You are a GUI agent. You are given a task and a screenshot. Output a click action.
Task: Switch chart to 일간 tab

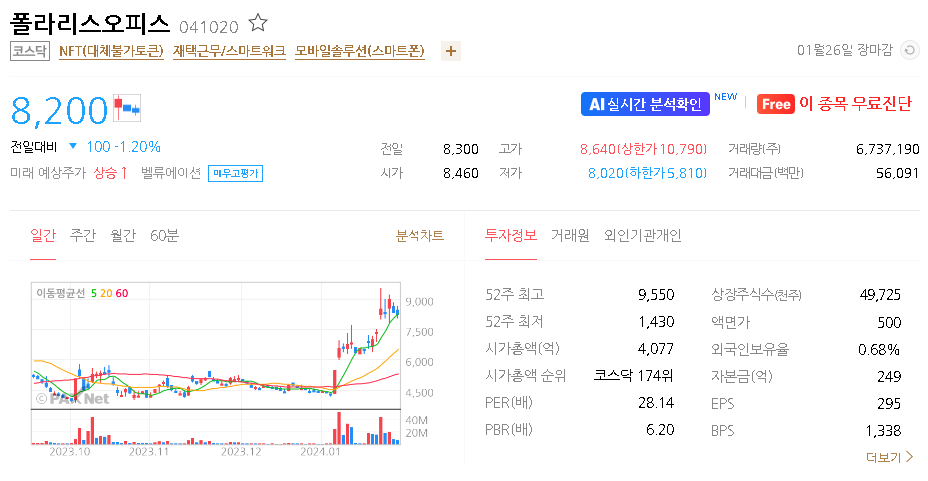point(43,235)
